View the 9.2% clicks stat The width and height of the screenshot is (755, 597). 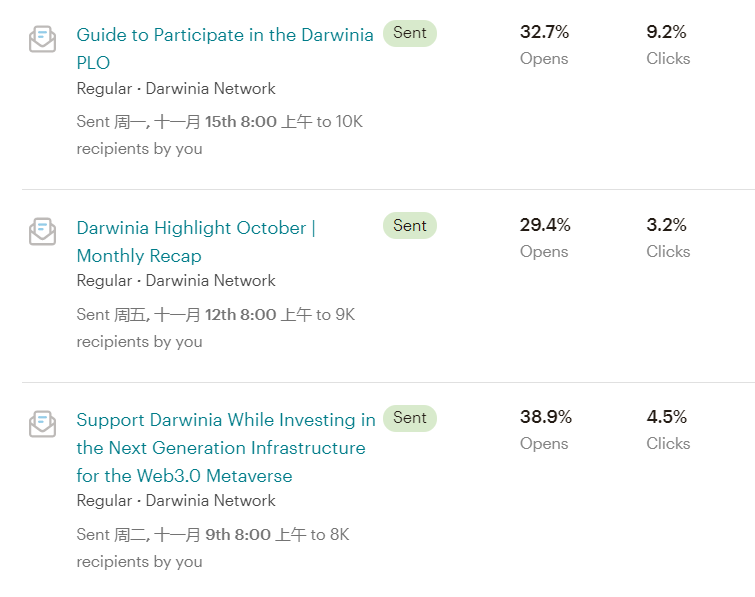pyautogui.click(x=667, y=32)
